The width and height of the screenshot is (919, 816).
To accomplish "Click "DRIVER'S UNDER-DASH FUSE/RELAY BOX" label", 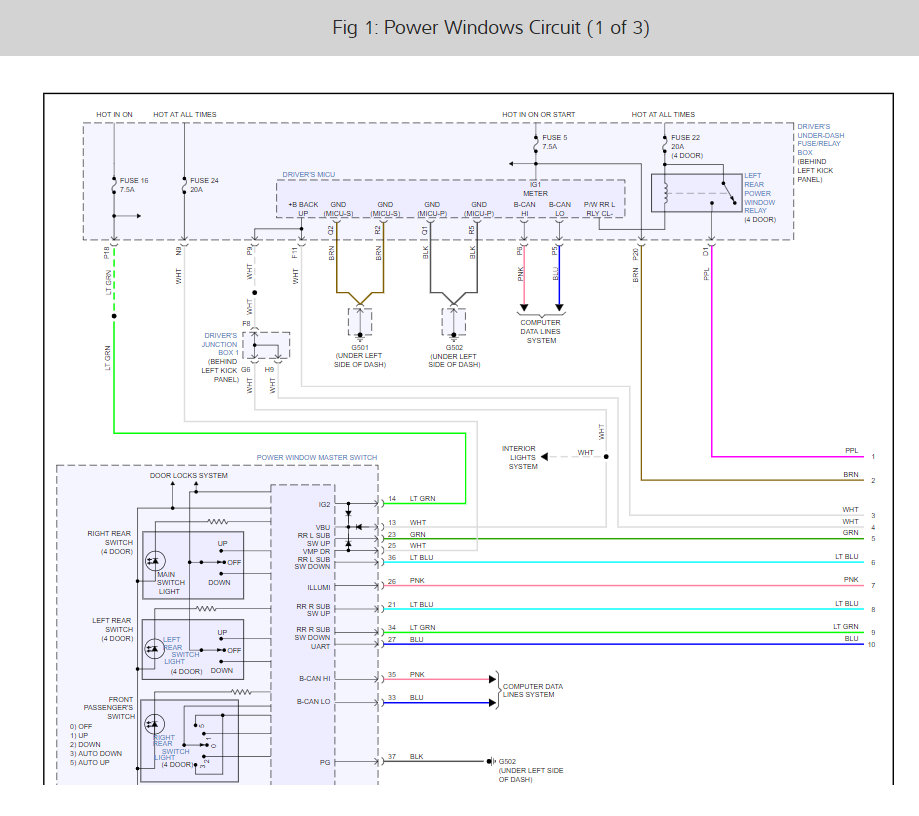I will (x=821, y=140).
